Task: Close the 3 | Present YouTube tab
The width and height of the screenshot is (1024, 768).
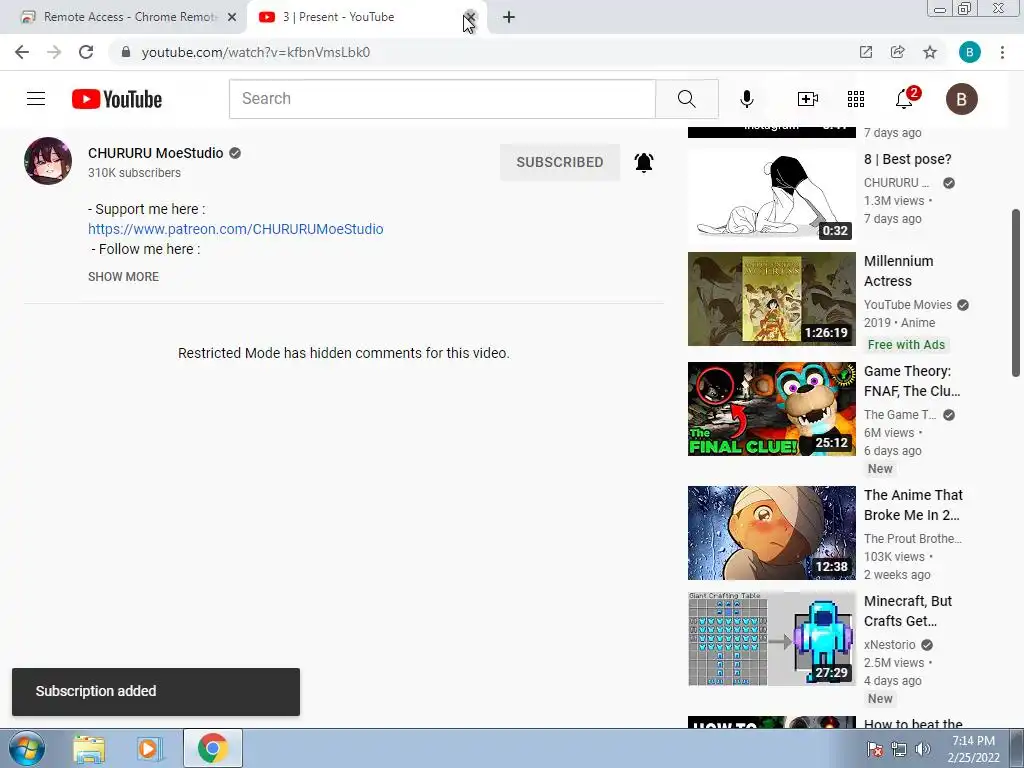Action: [470, 17]
